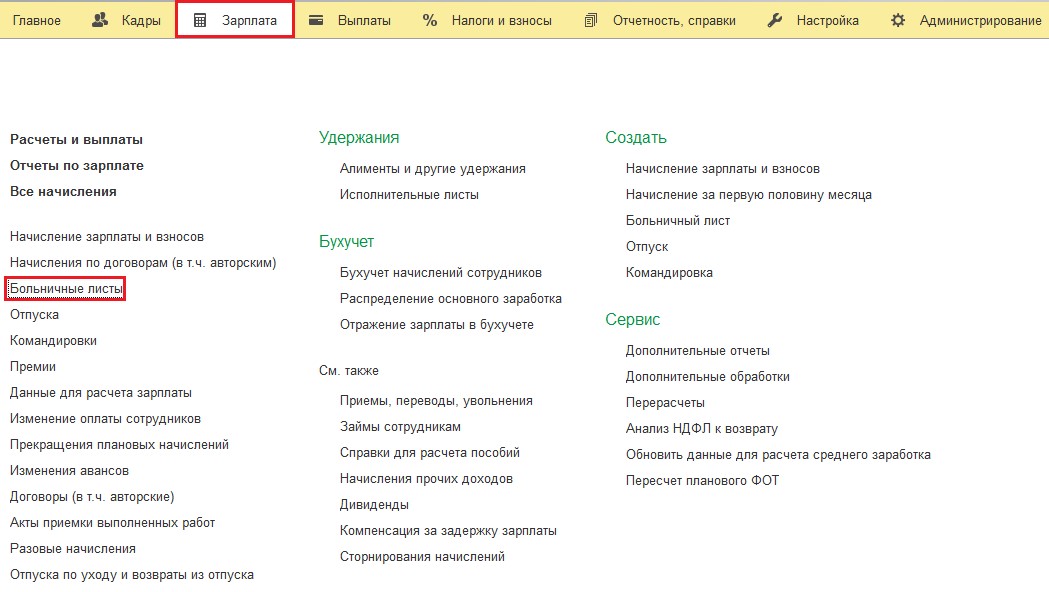Image resolution: width=1049 pixels, height=592 pixels.
Task: Click the card icon next to Выплаты
Action: tap(316, 20)
